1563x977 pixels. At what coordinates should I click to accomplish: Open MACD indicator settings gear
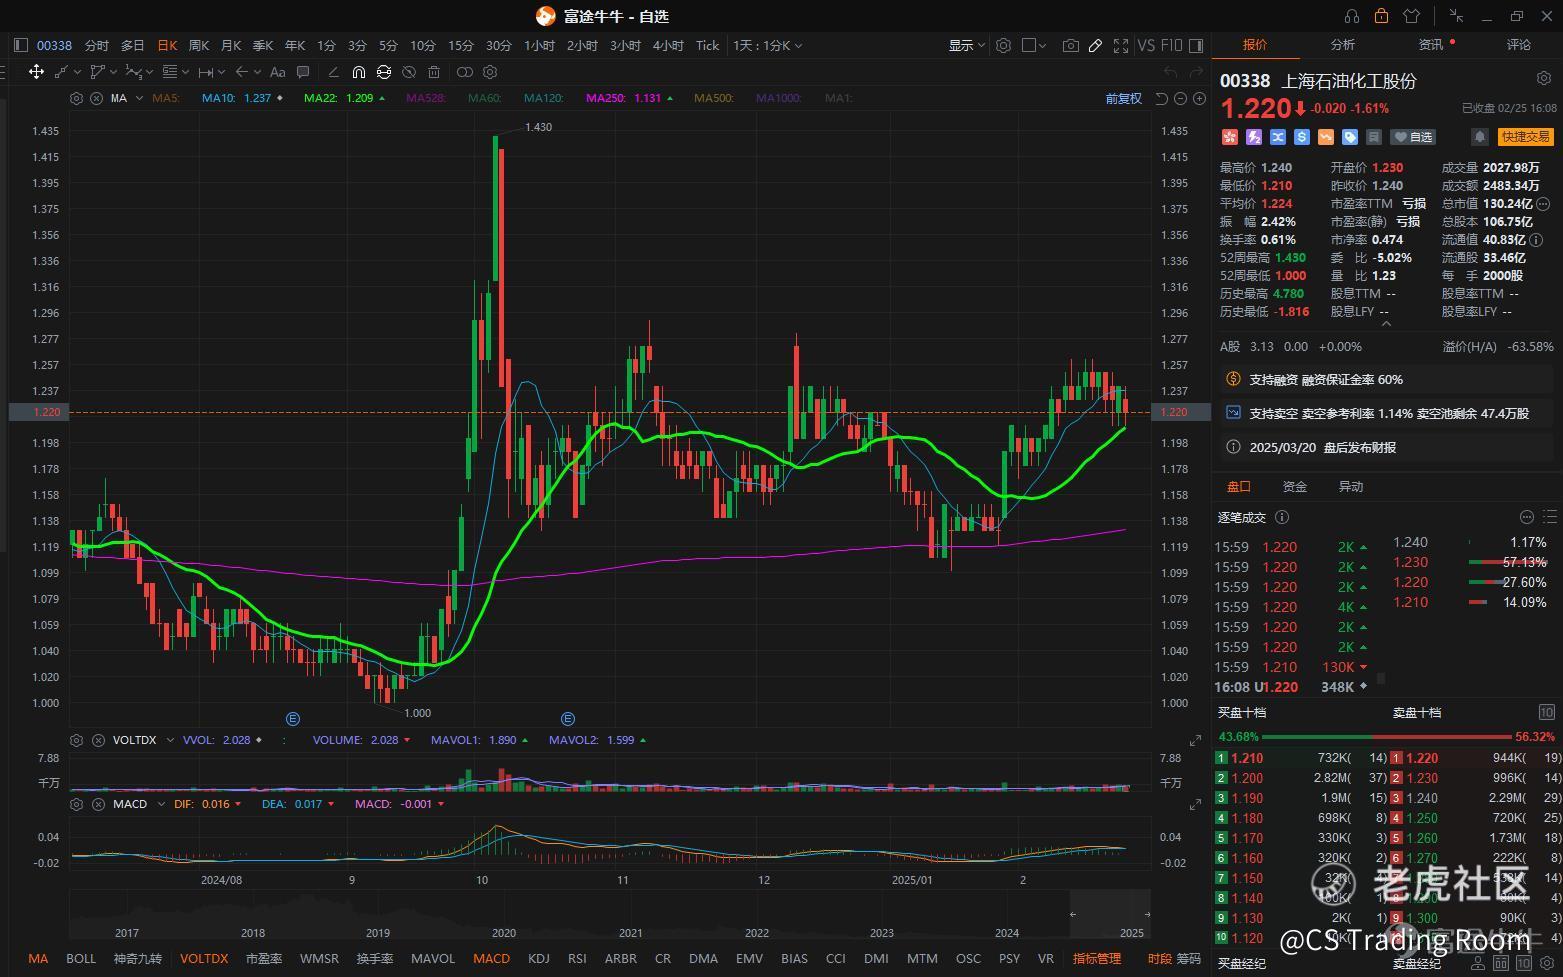point(76,804)
